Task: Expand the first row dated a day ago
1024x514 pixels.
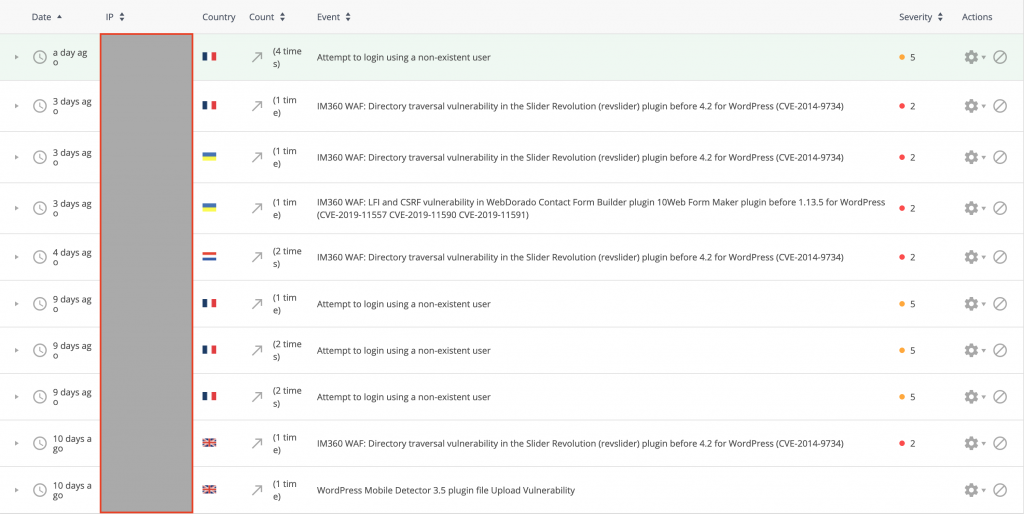Action: click(17, 57)
